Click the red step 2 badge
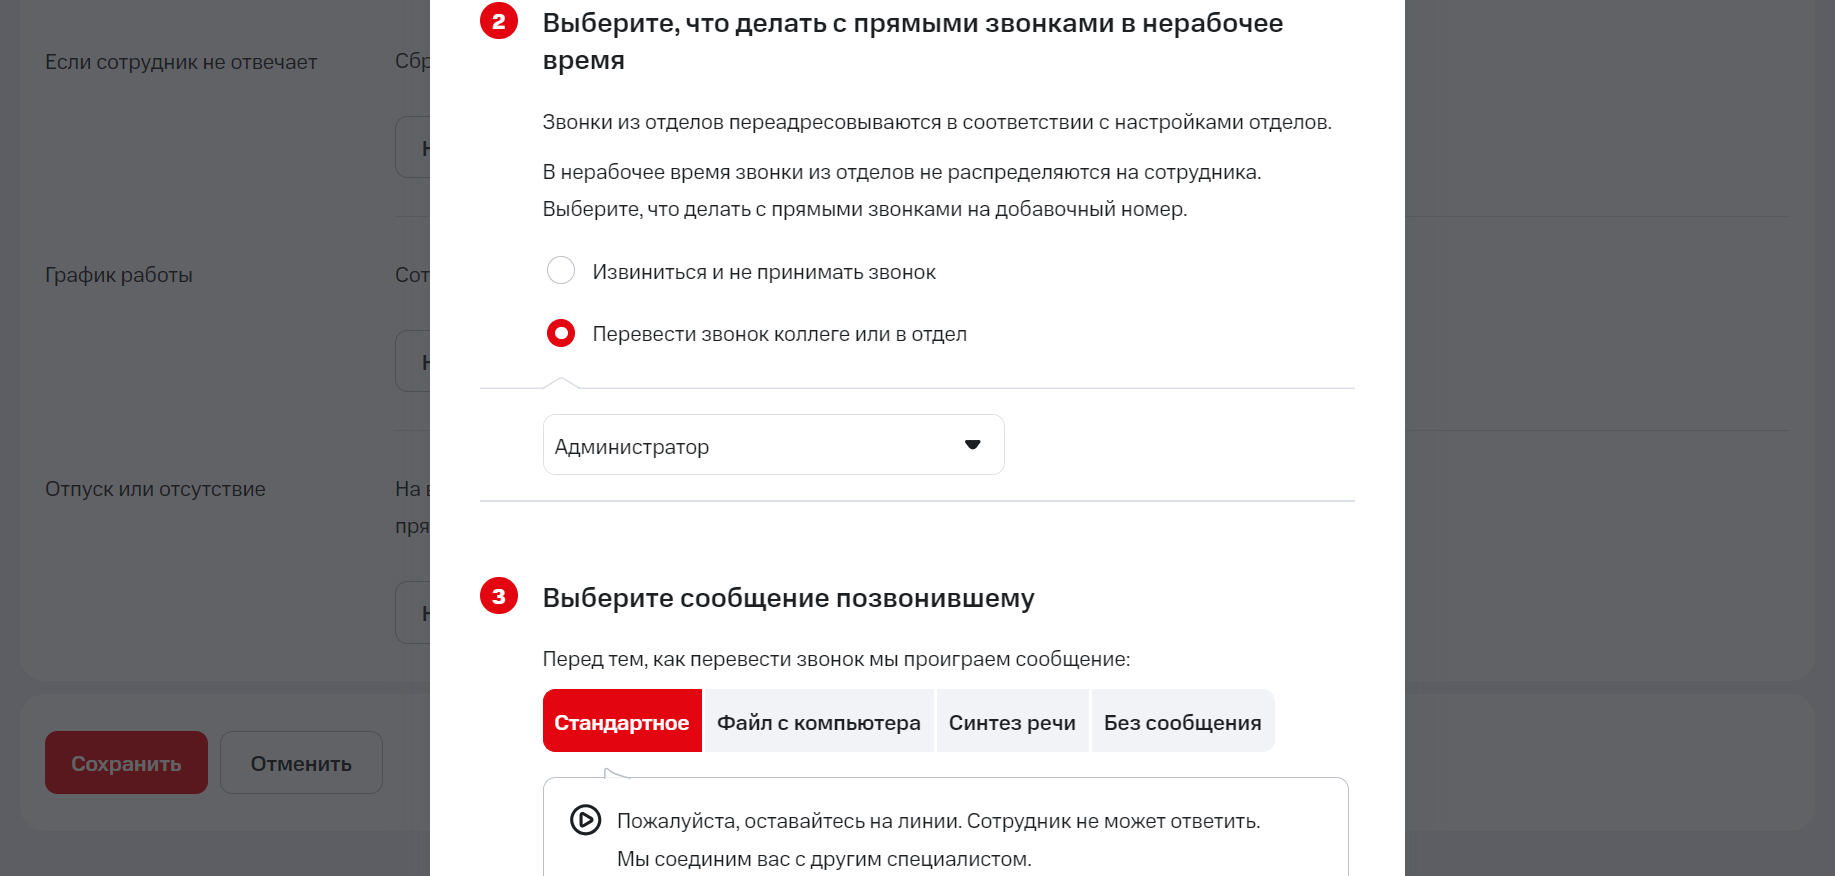The width and height of the screenshot is (1835, 876). [x=499, y=21]
